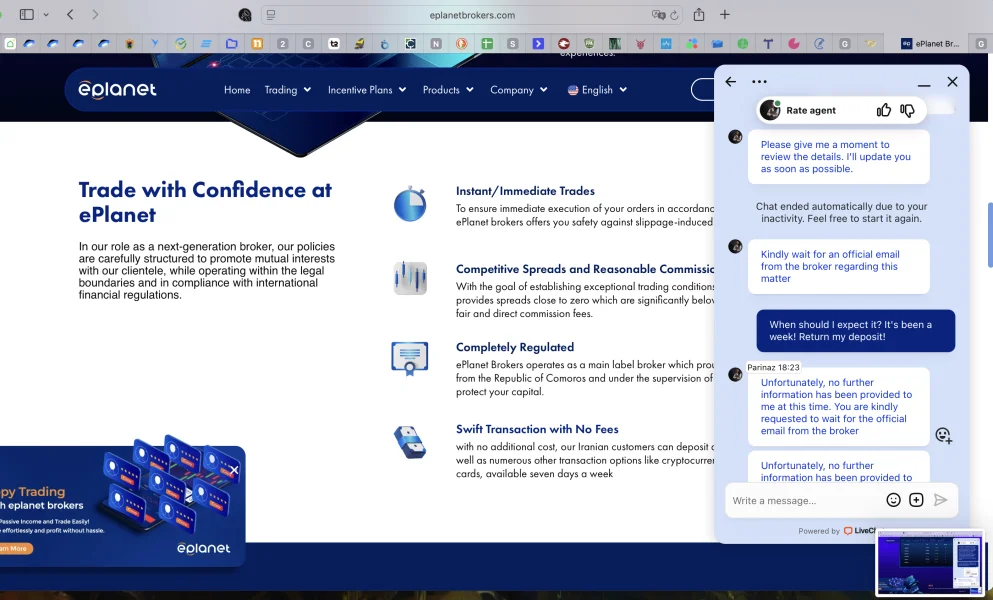Viewport: 993px width, 600px height.
Task: Click the add attachment plus icon
Action: [916, 500]
